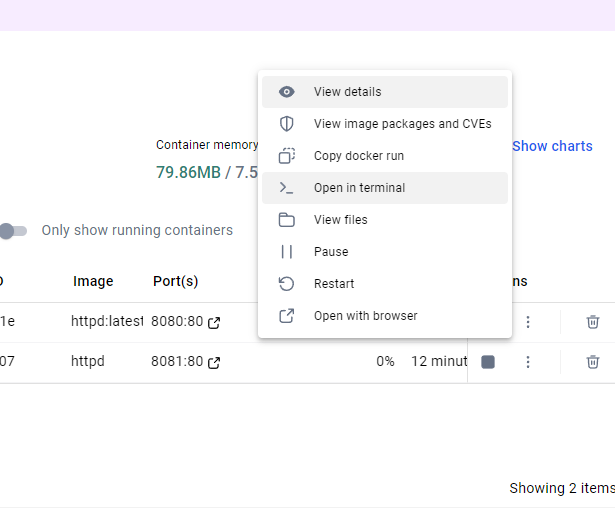Image resolution: width=615 pixels, height=513 pixels.
Task: Delete the httpd container using trash icon
Action: coord(593,362)
